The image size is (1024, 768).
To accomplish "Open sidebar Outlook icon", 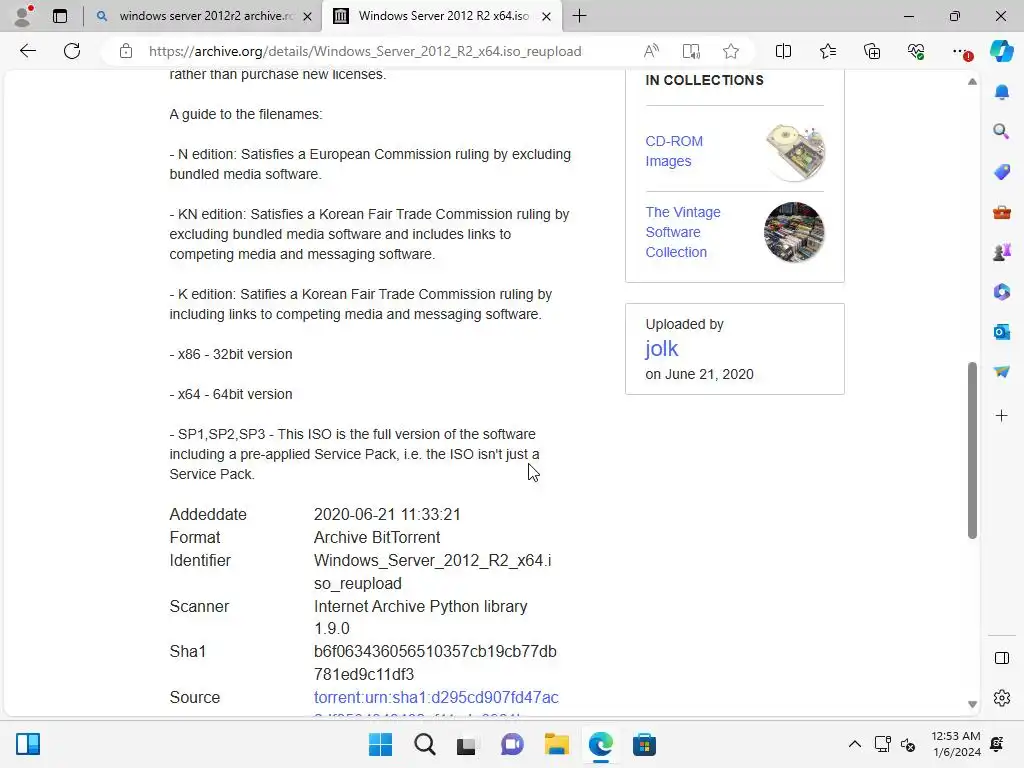I will (x=1002, y=332).
